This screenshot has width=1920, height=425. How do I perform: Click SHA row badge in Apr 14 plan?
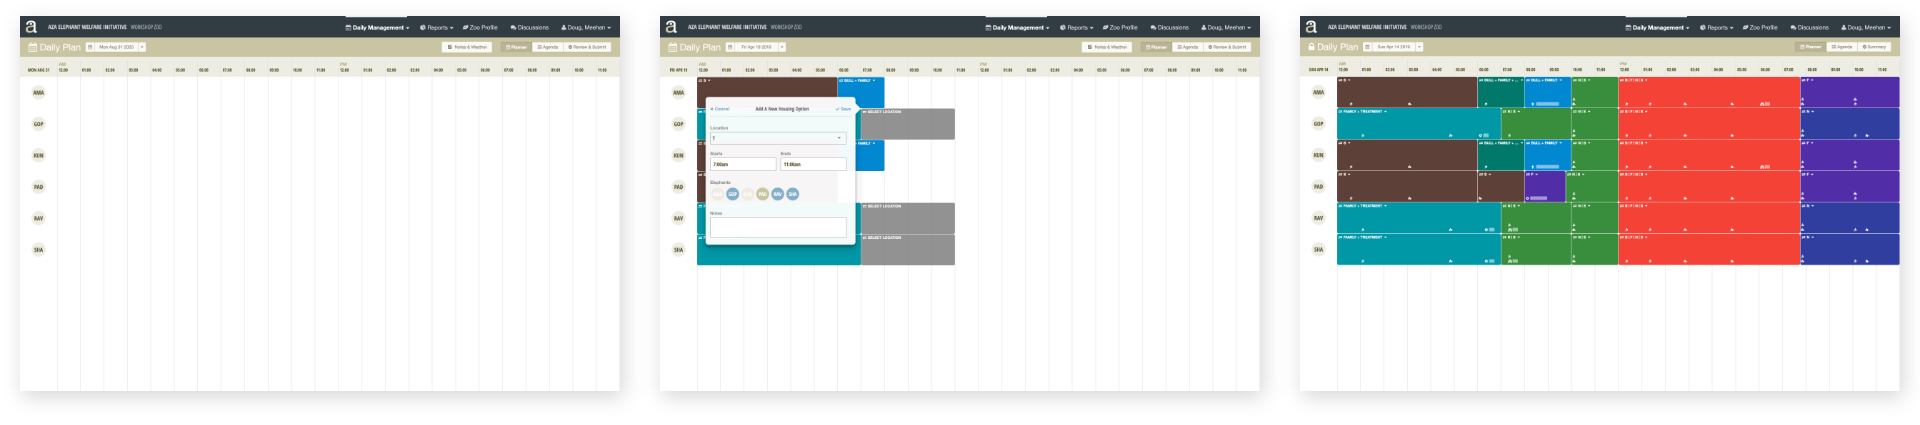click(x=1318, y=250)
